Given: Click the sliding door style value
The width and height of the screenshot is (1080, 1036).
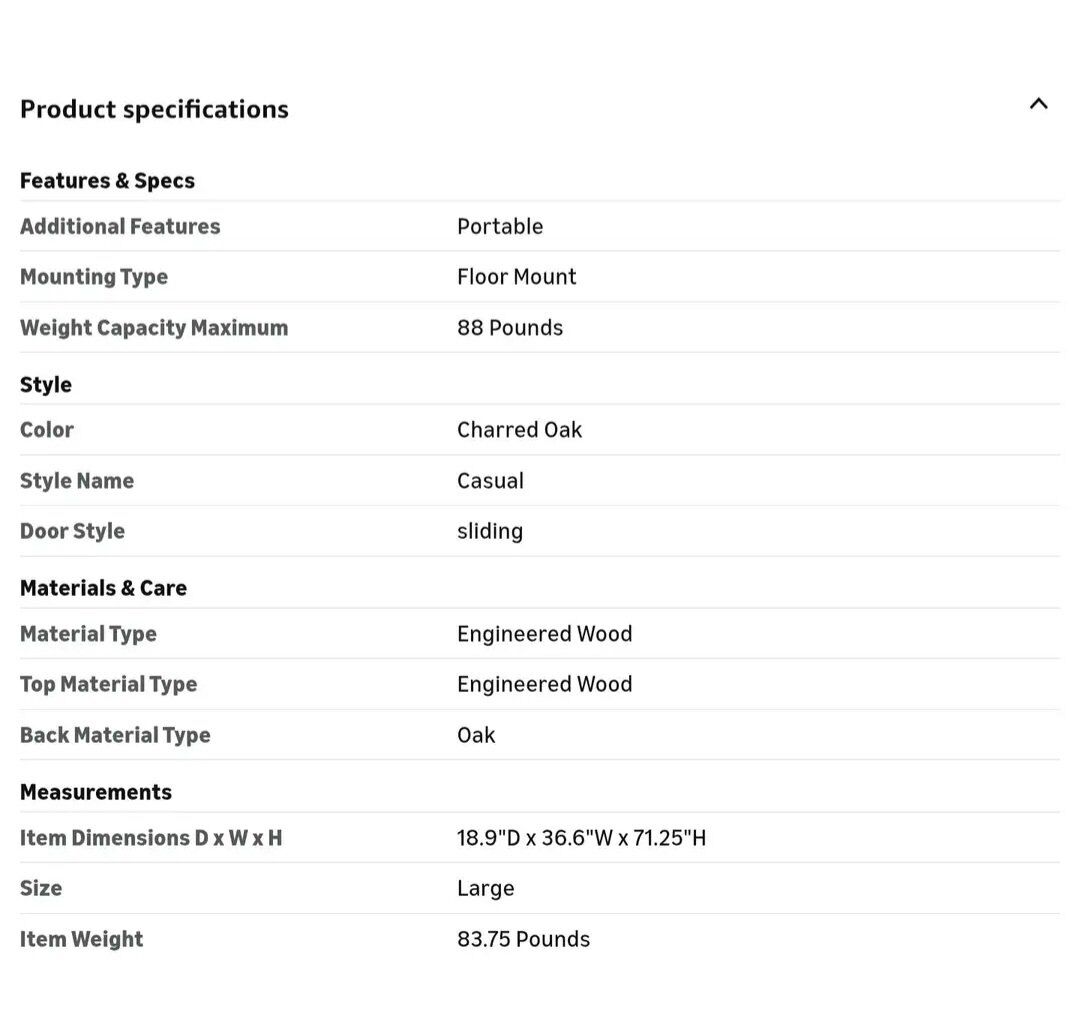Looking at the screenshot, I should (490, 531).
